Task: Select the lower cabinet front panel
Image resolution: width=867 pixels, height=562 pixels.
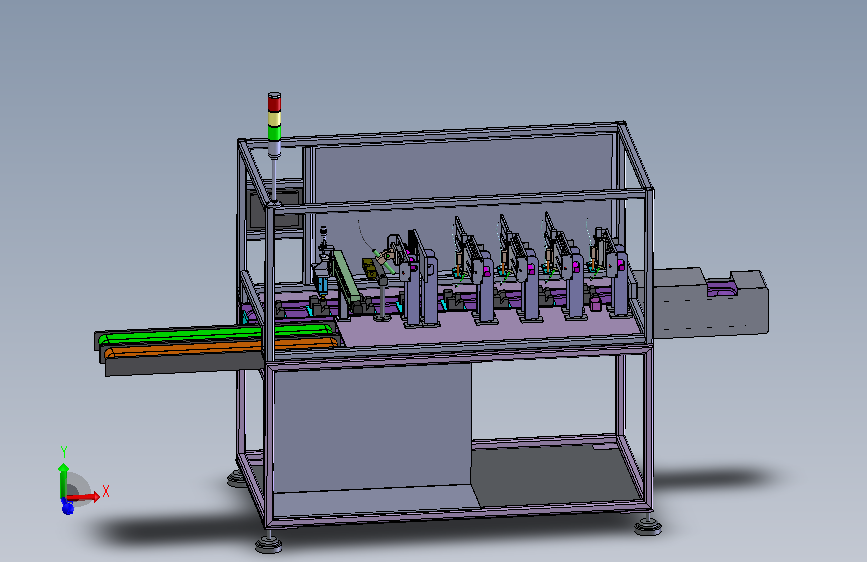Action: [x=372, y=427]
